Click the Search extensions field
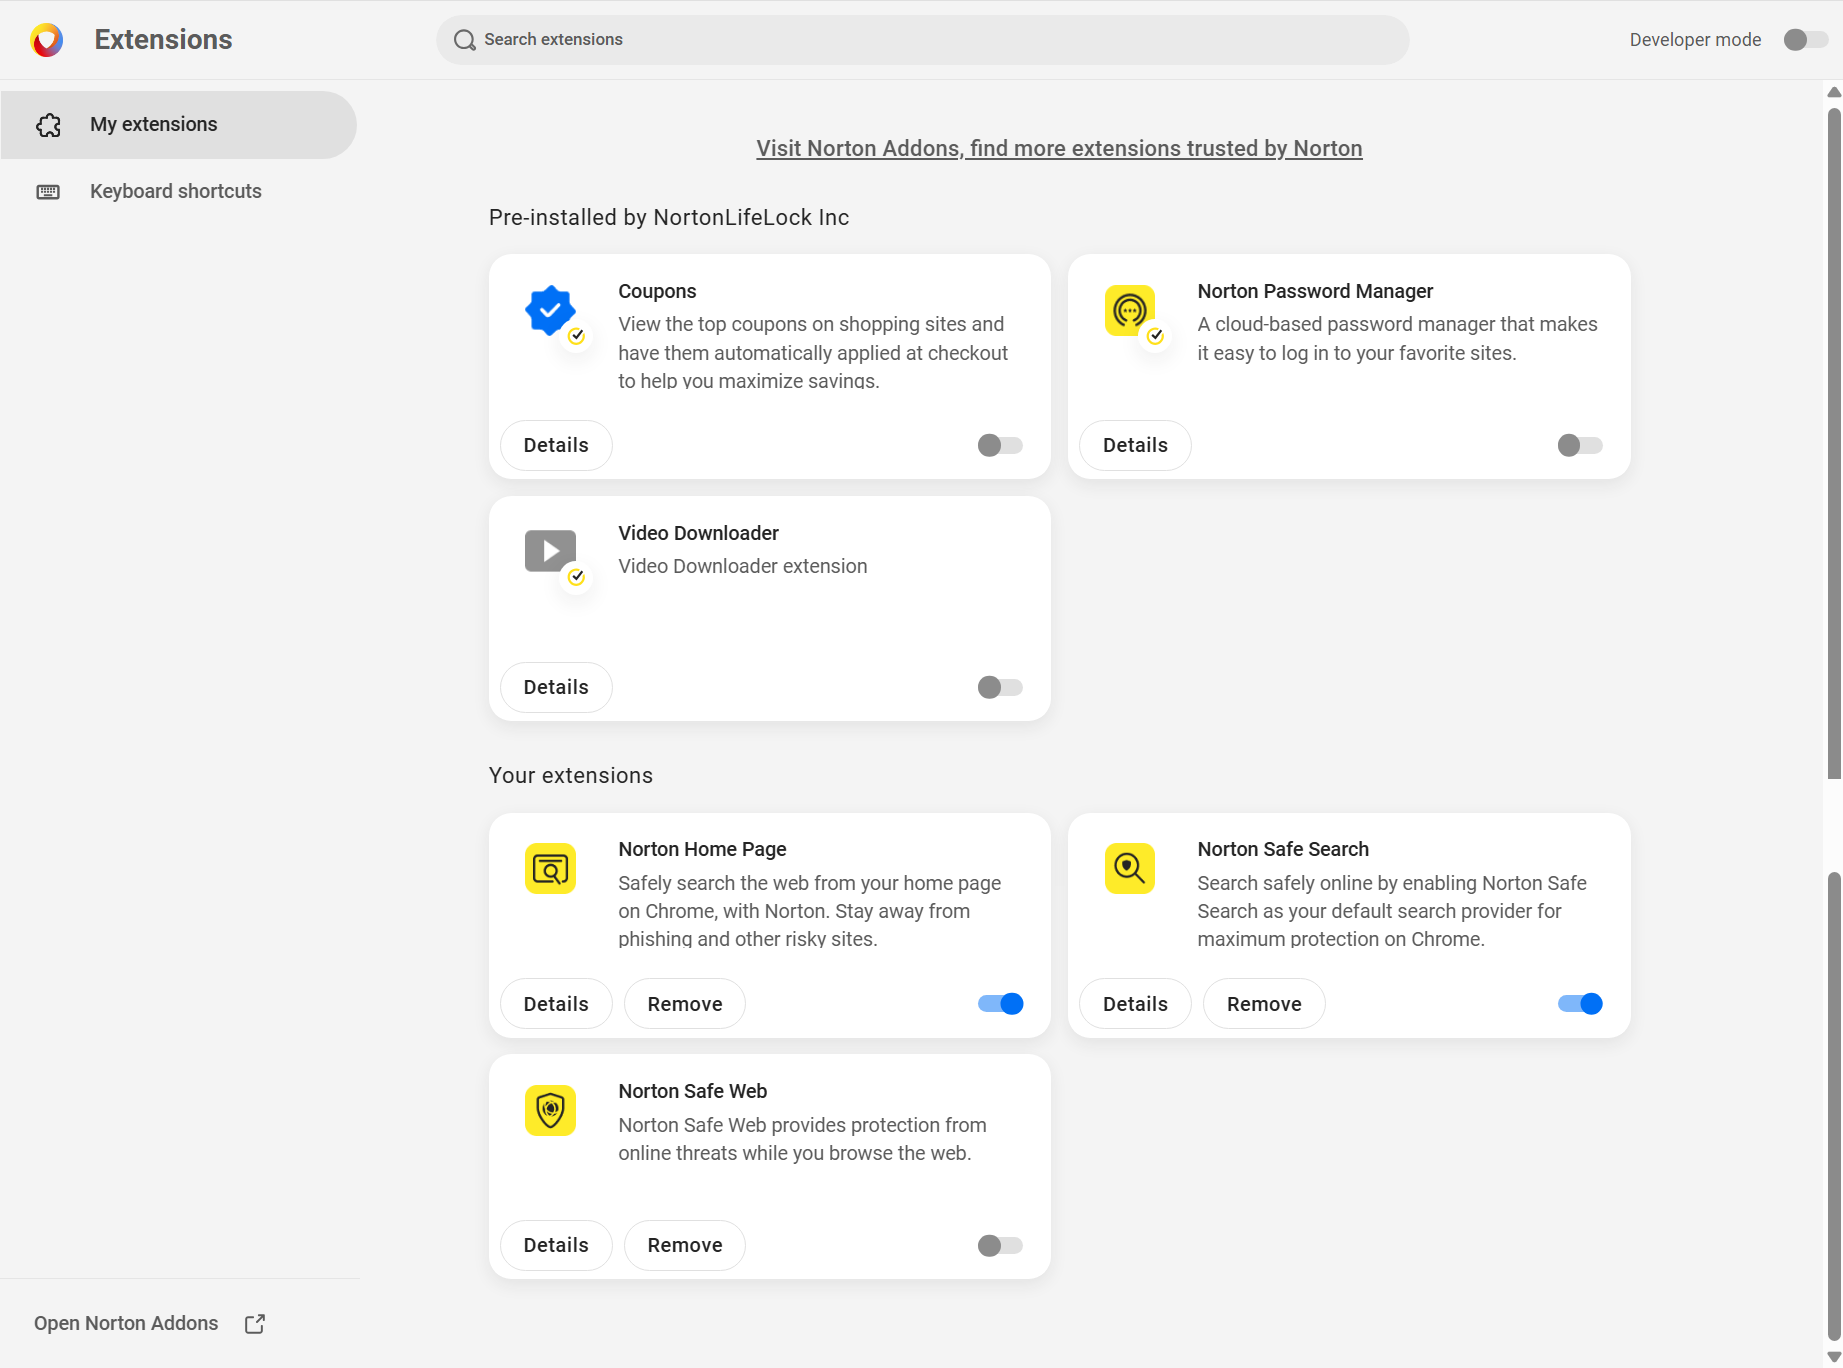This screenshot has height=1368, width=1843. (x=922, y=40)
